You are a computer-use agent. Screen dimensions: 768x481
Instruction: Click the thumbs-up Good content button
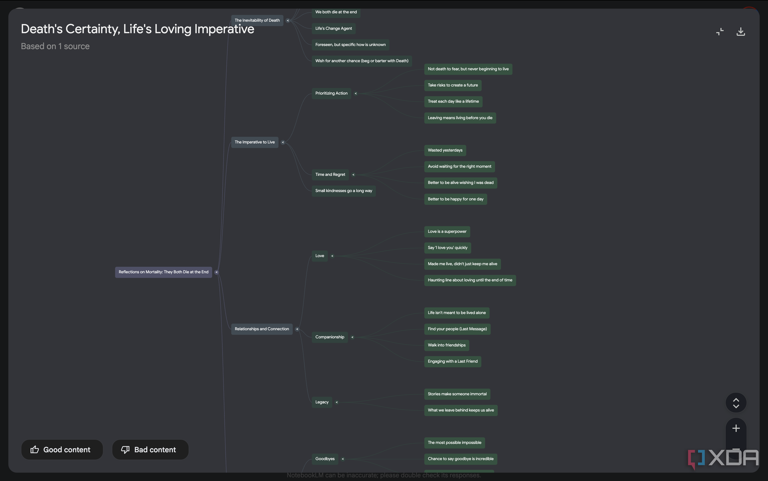coord(62,450)
